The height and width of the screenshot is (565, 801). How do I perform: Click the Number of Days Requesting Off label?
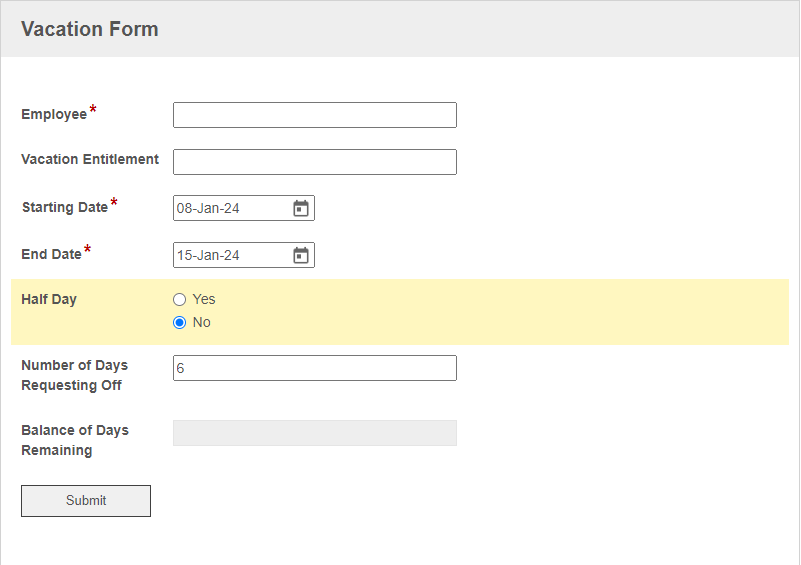click(74, 375)
